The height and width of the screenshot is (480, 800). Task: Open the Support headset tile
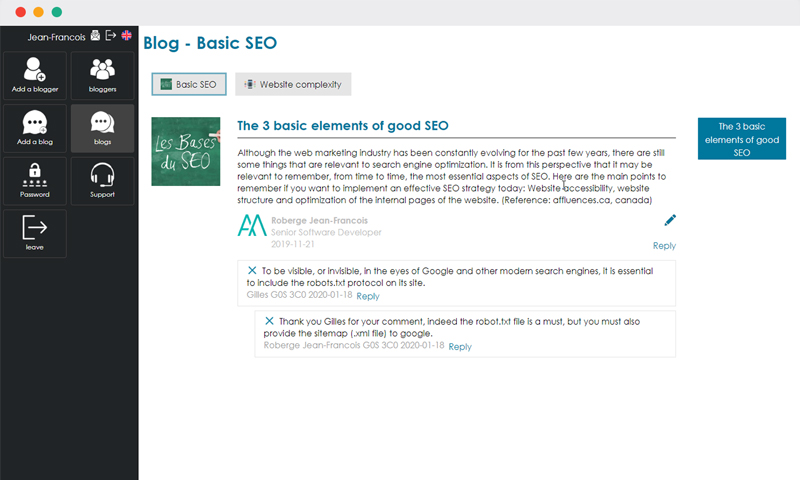click(x=103, y=181)
